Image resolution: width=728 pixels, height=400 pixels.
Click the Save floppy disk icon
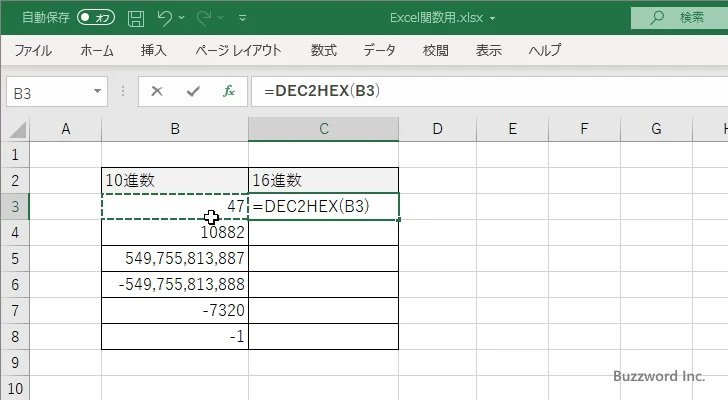tap(136, 18)
